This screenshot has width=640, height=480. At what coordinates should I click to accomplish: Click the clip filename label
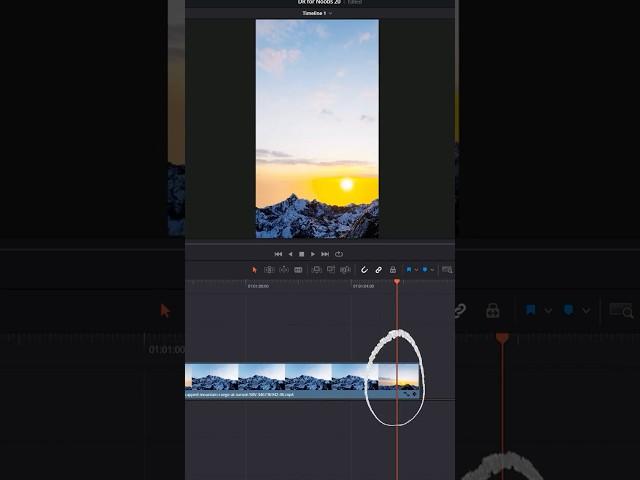pyautogui.click(x=240, y=395)
